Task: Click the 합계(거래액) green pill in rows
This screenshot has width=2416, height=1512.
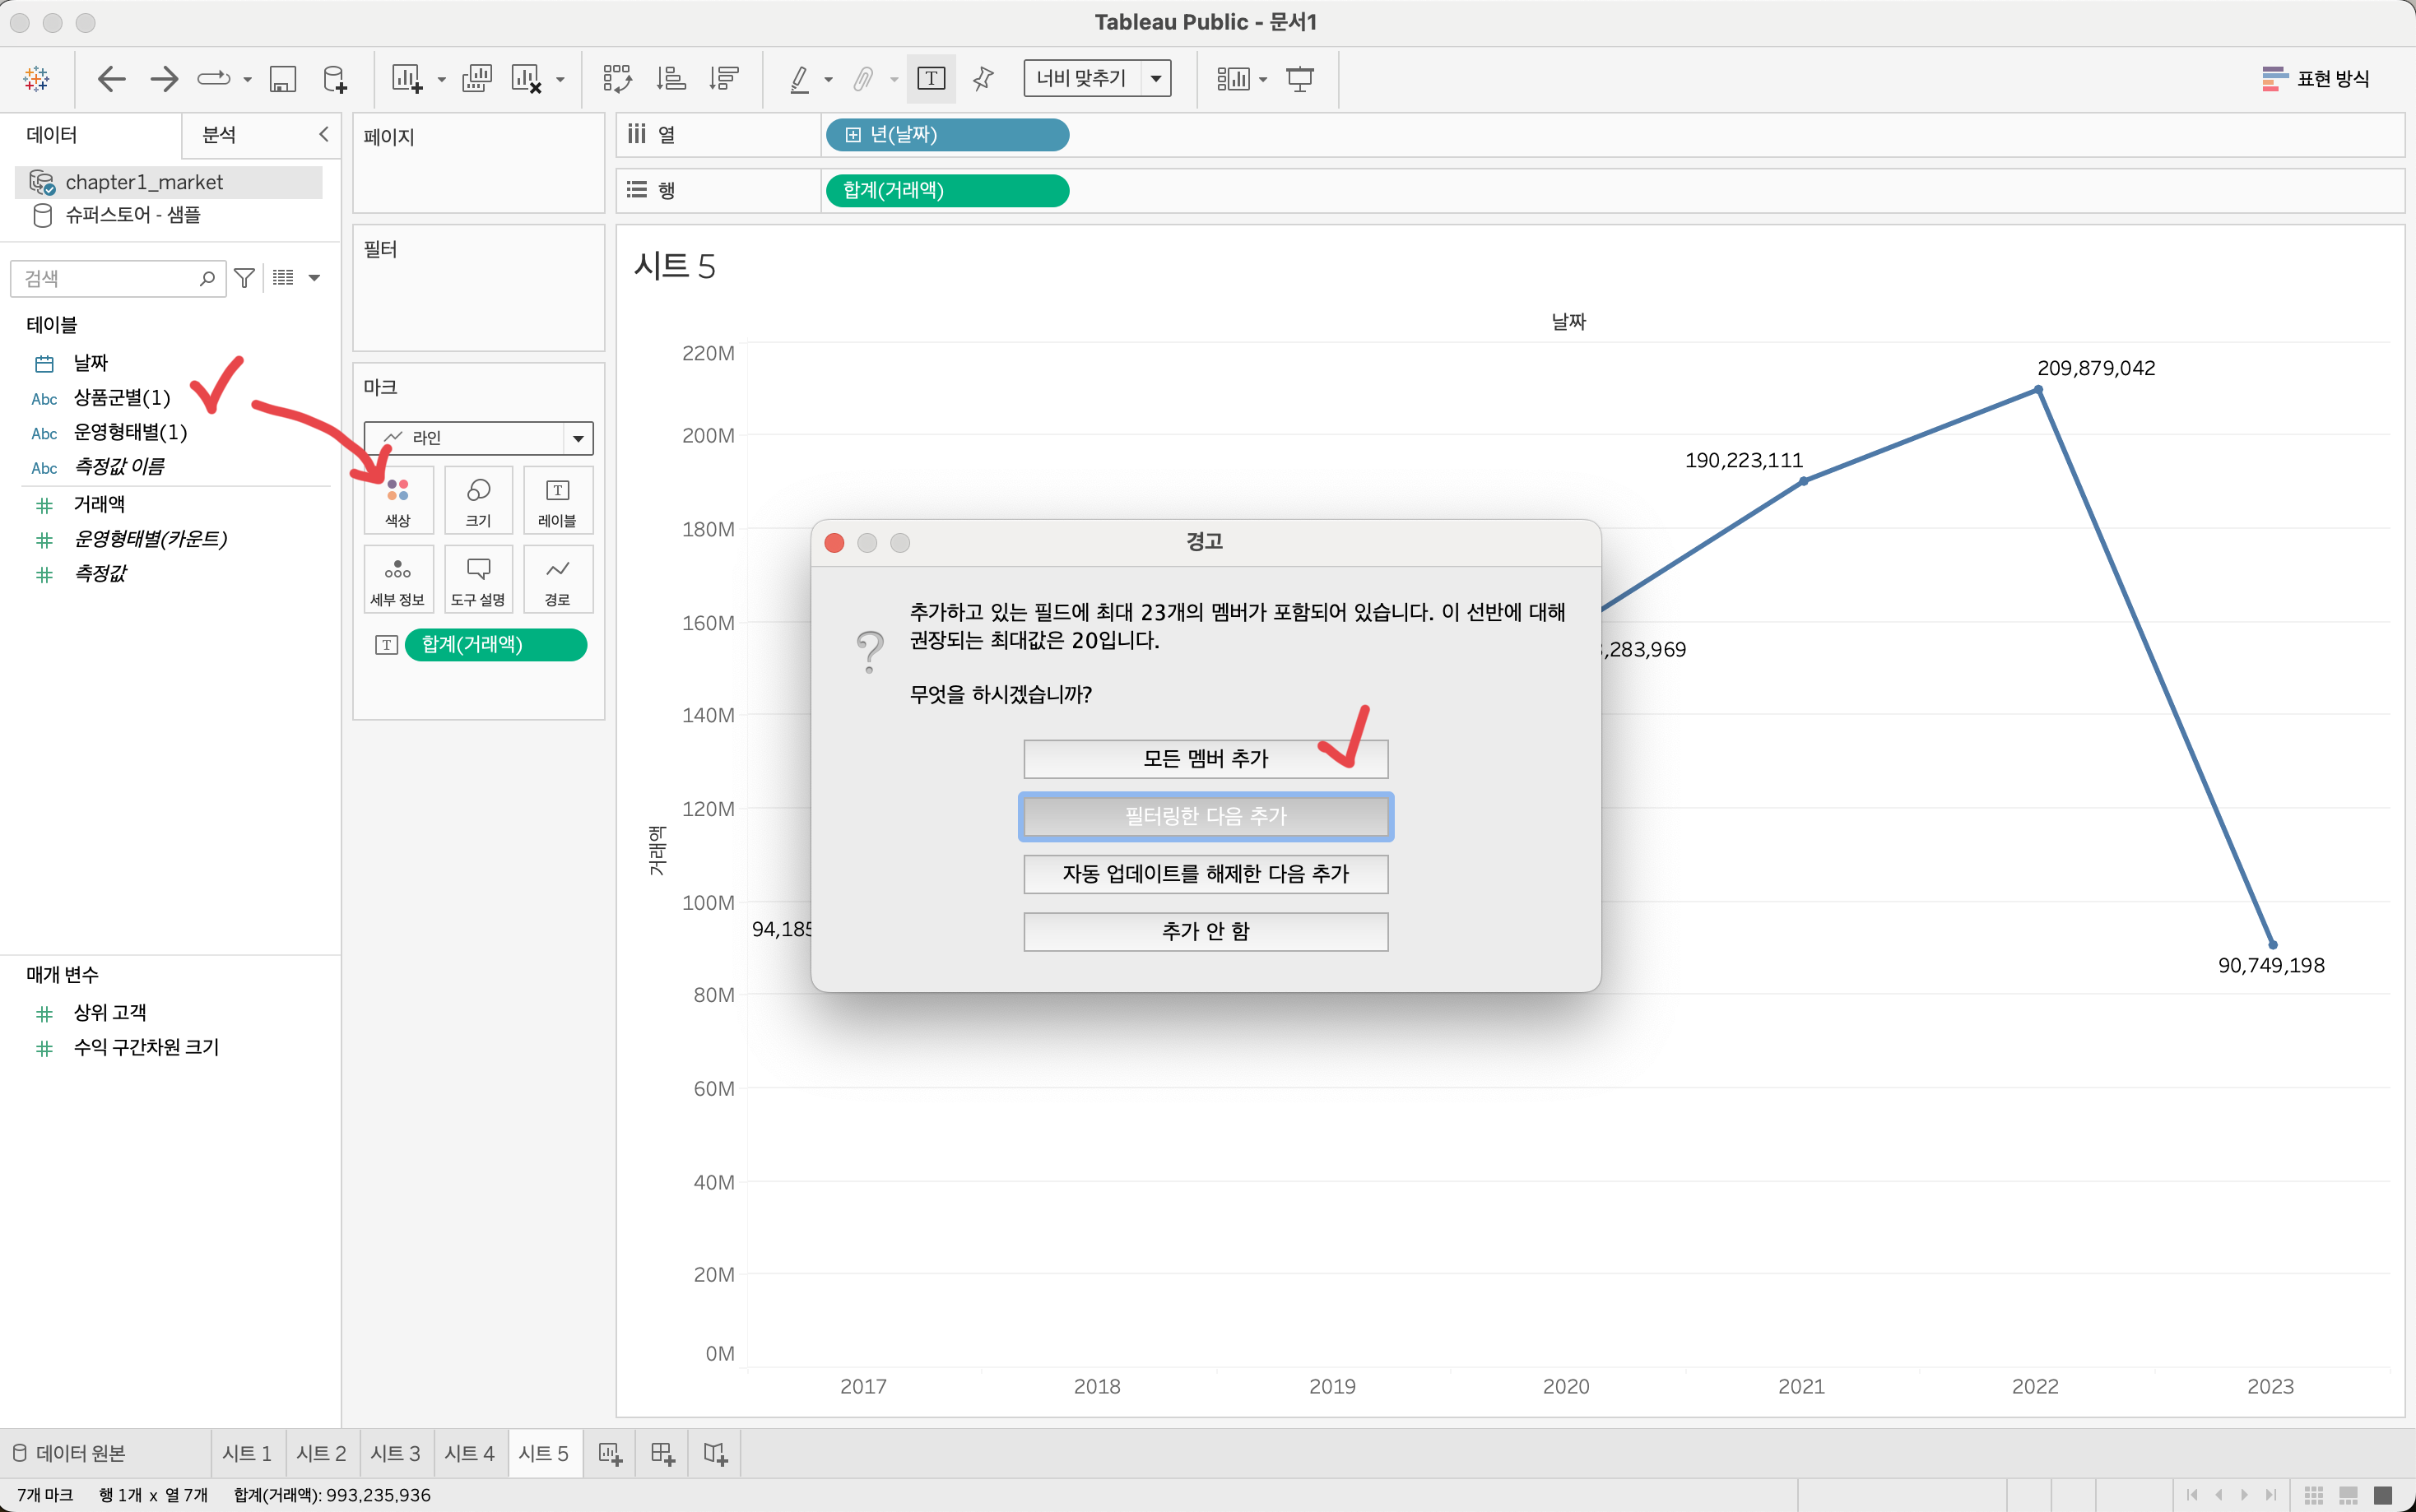Action: tap(946, 190)
